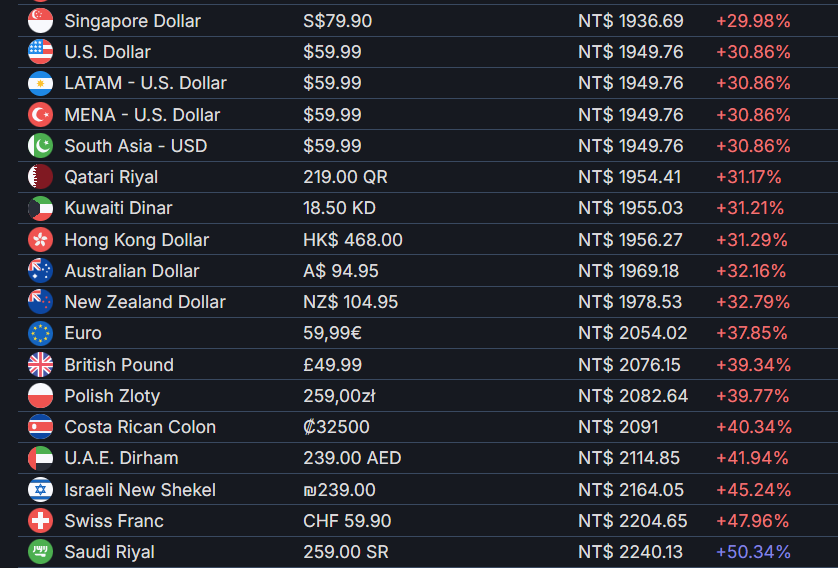Open the Polish Zloty currency name
Image resolution: width=838 pixels, height=568 pixels.
tap(112, 396)
